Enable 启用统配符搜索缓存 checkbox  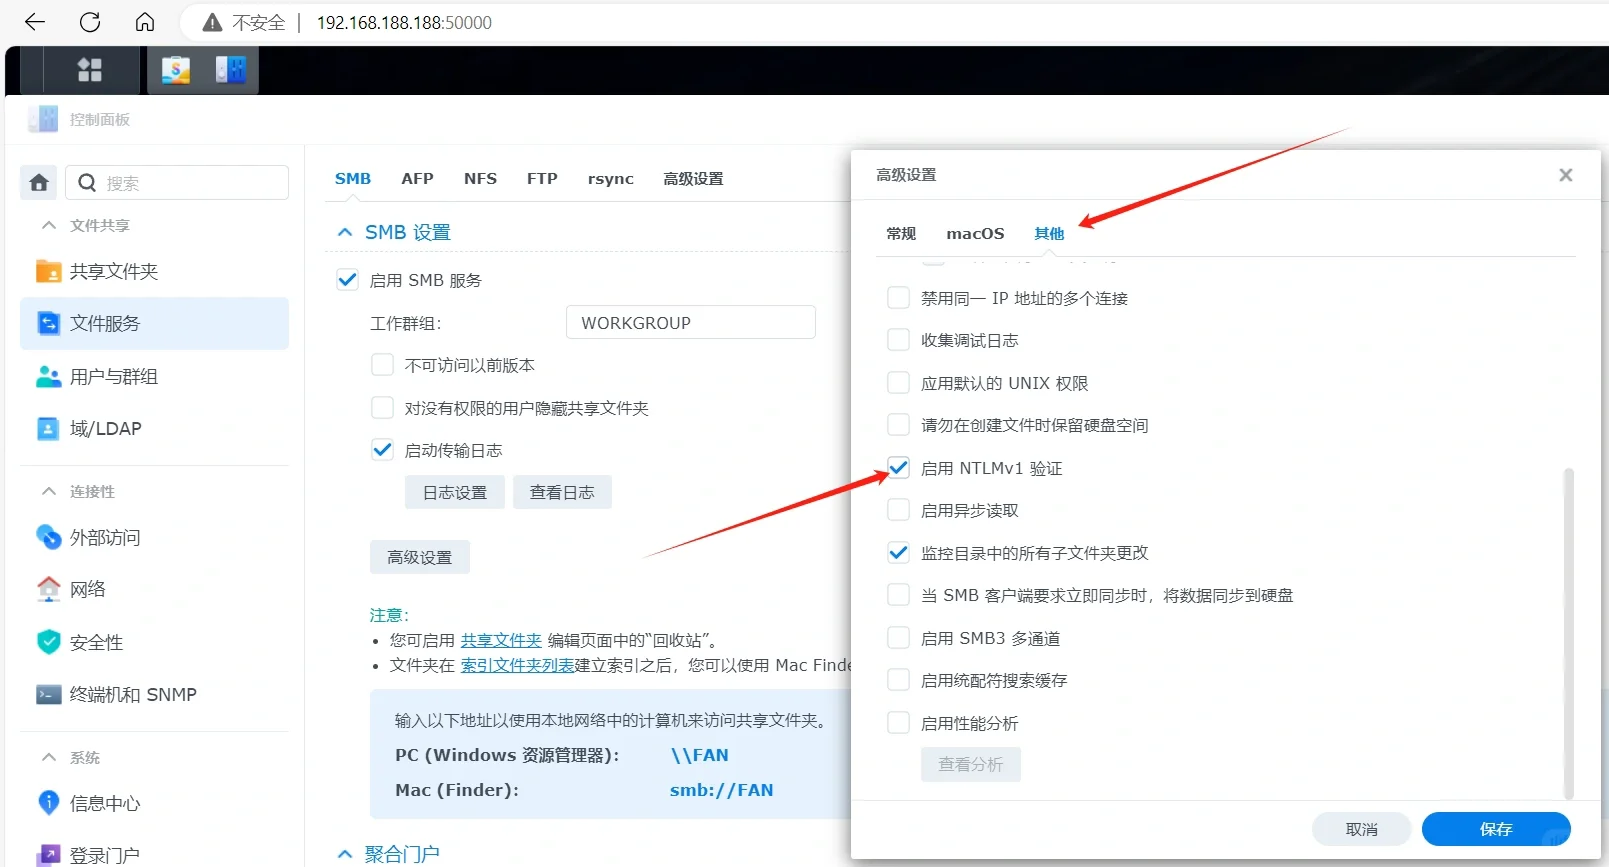[898, 680]
